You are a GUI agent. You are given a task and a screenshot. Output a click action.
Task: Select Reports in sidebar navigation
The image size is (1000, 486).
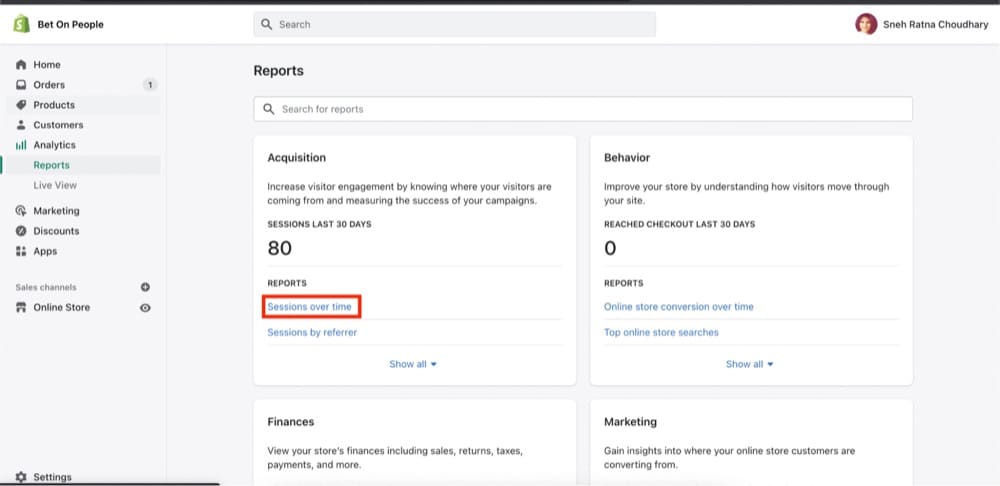coord(51,165)
